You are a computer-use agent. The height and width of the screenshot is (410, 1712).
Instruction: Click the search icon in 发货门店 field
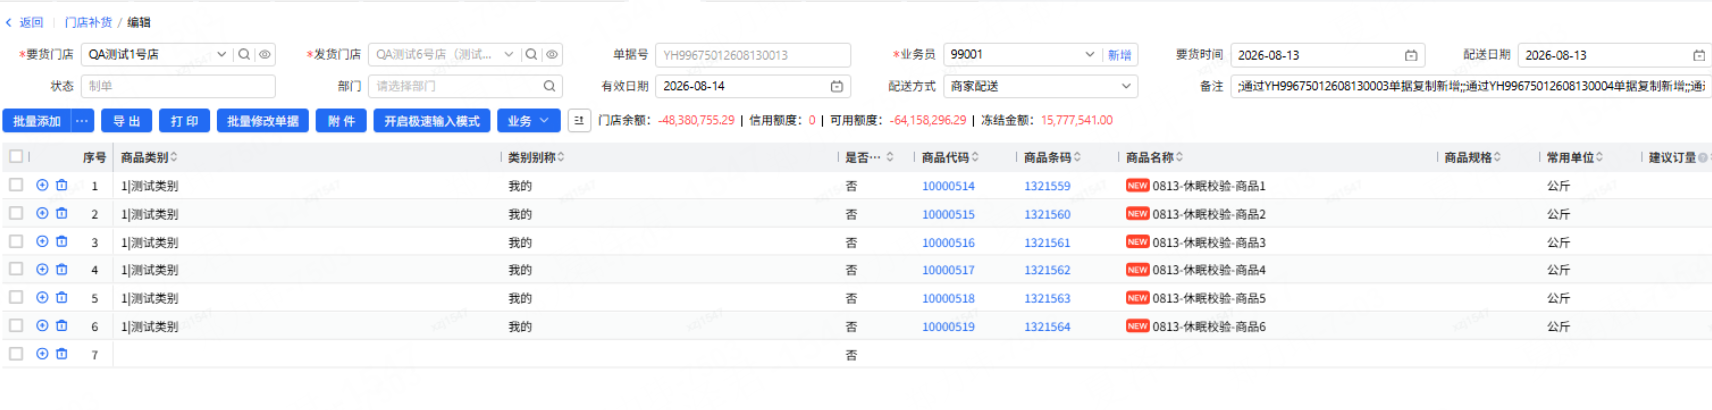(531, 55)
